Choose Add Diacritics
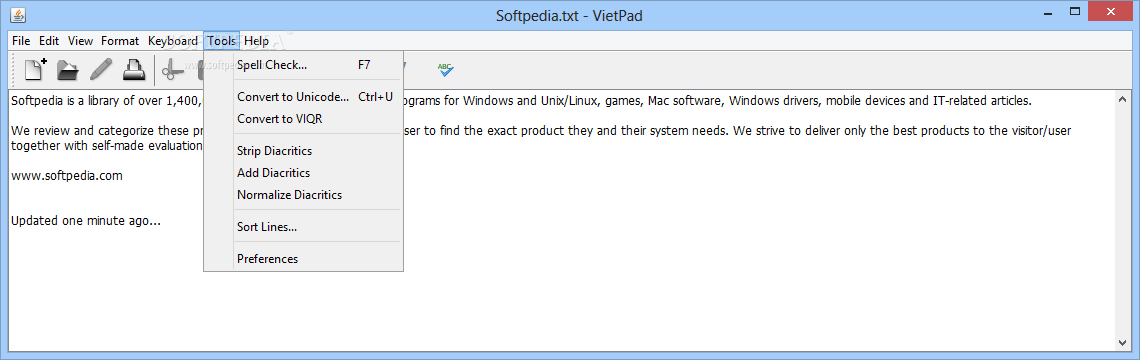The image size is (1140, 360). click(303, 172)
